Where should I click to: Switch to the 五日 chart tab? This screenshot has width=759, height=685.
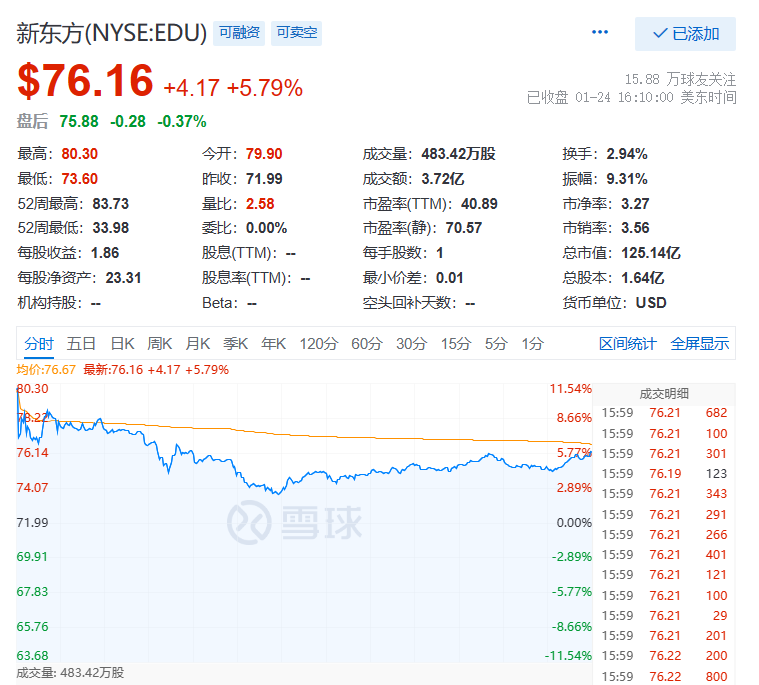[81, 344]
